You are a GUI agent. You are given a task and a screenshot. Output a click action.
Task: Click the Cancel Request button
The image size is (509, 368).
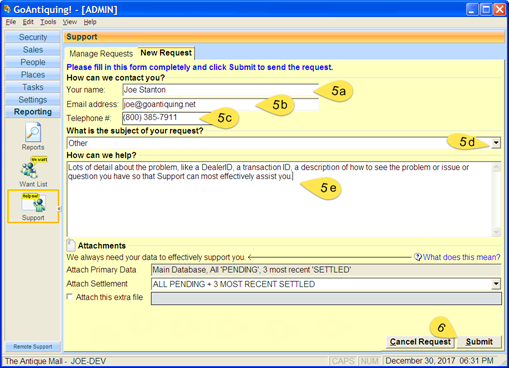click(420, 342)
